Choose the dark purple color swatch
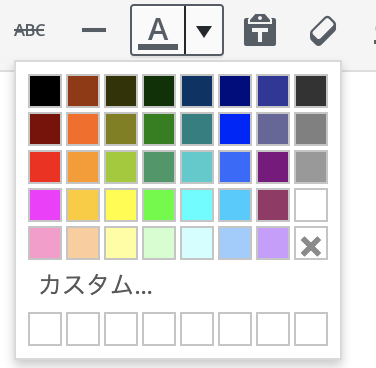This screenshot has height=368, width=376. pyautogui.click(x=273, y=167)
